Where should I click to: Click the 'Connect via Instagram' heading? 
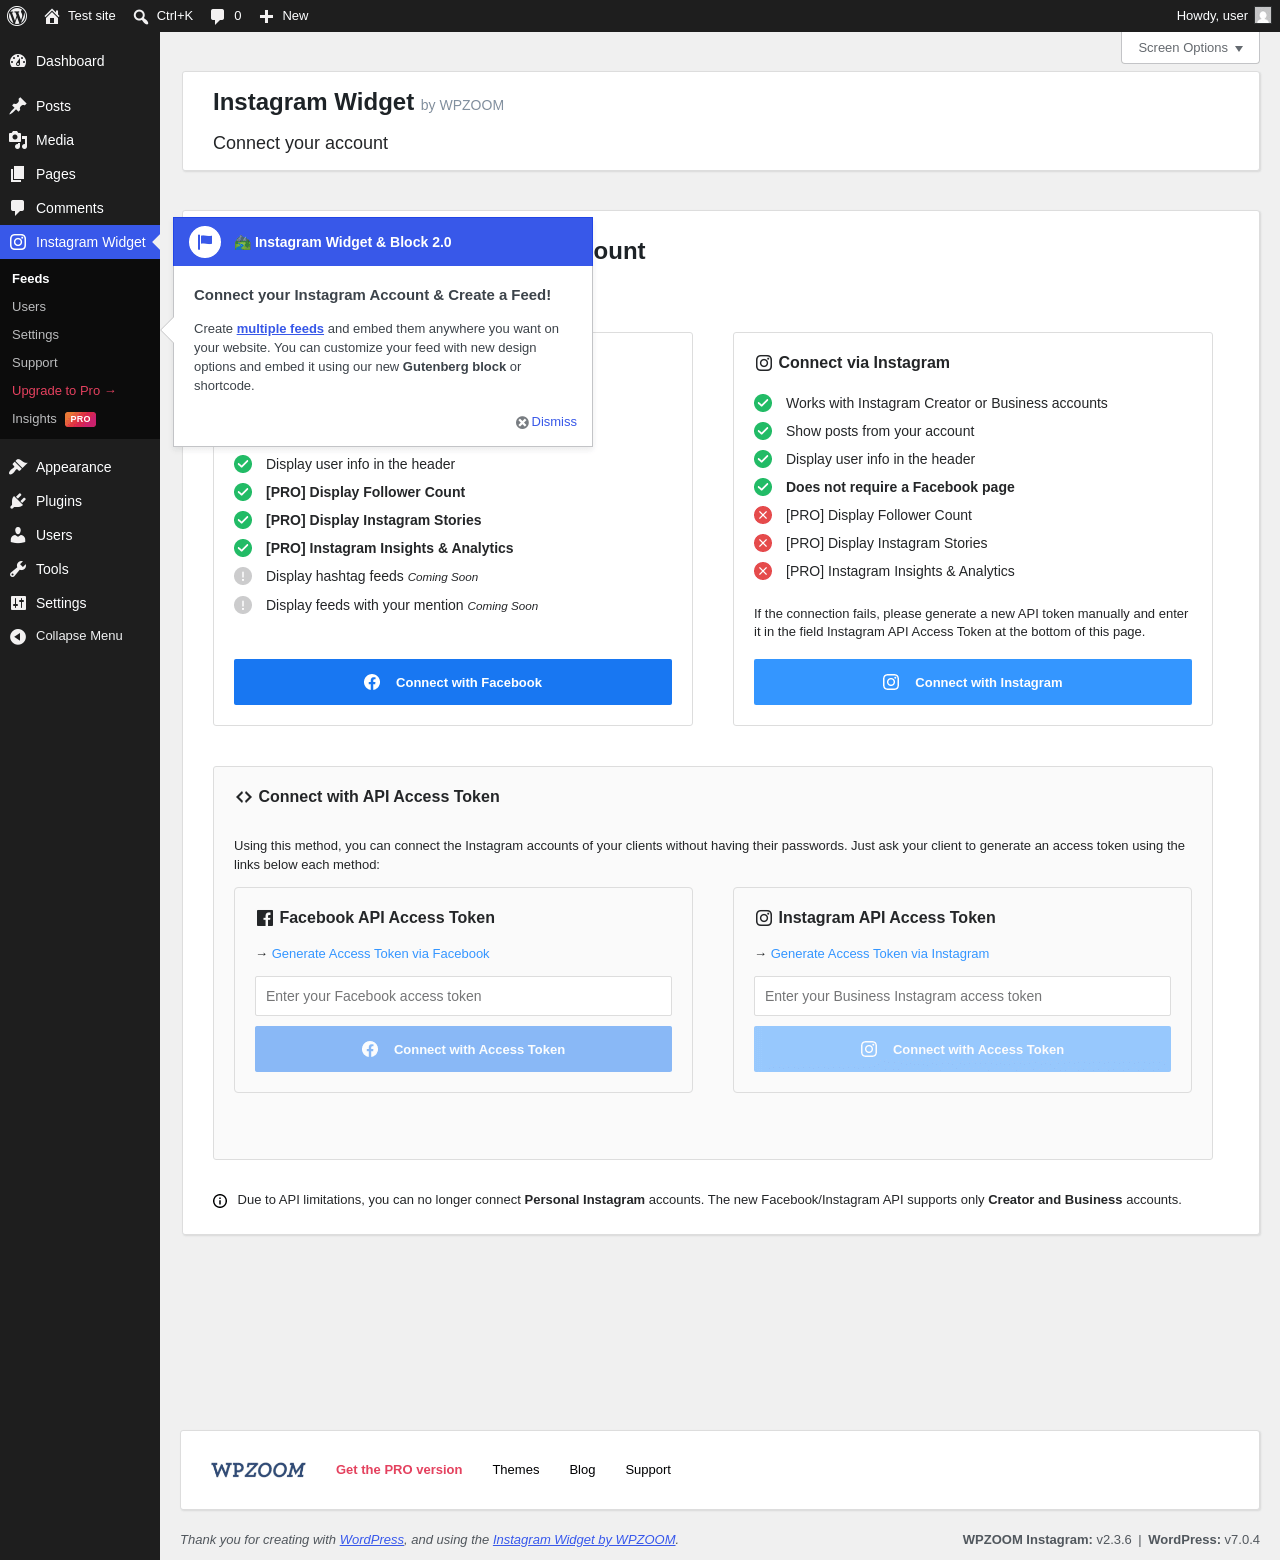[864, 363]
